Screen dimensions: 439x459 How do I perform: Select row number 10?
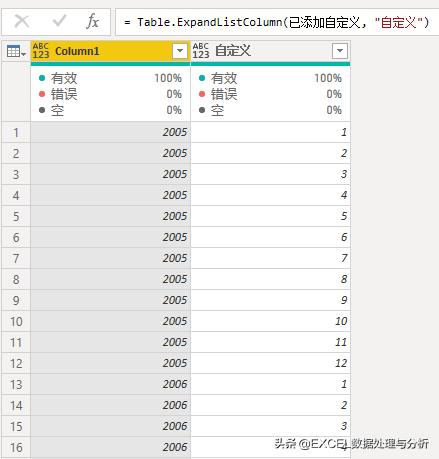16,322
